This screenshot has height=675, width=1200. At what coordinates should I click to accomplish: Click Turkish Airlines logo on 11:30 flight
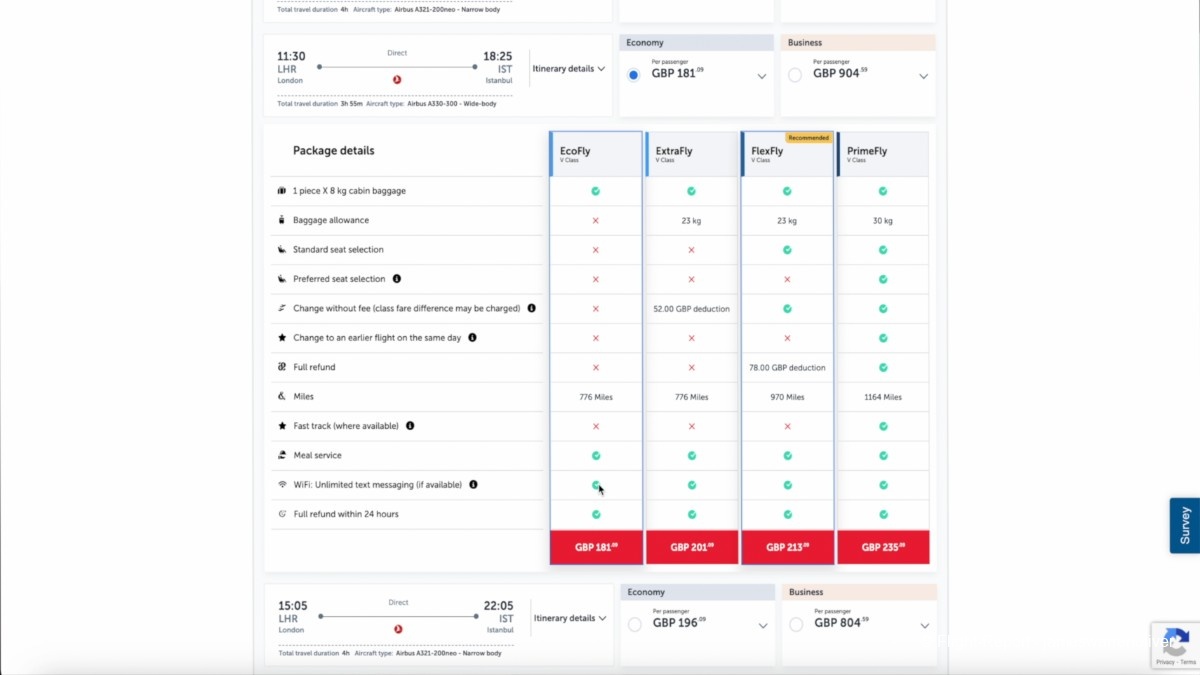[397, 80]
